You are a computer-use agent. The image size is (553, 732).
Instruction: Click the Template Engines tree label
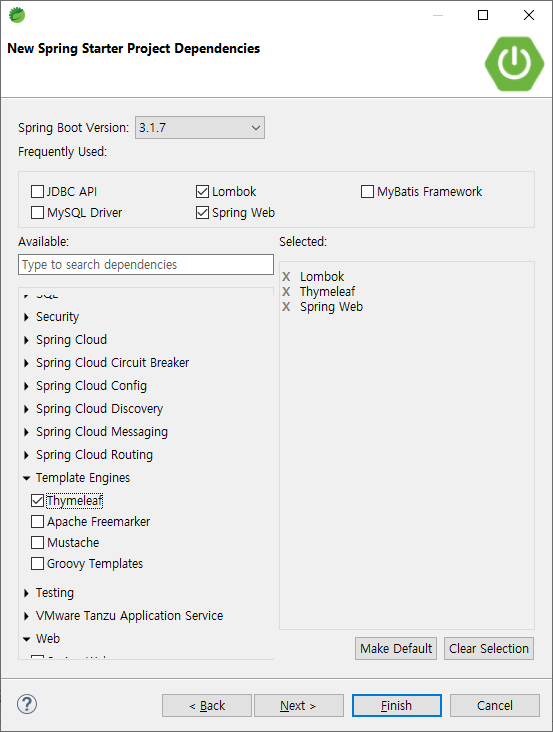pyautogui.click(x=83, y=478)
